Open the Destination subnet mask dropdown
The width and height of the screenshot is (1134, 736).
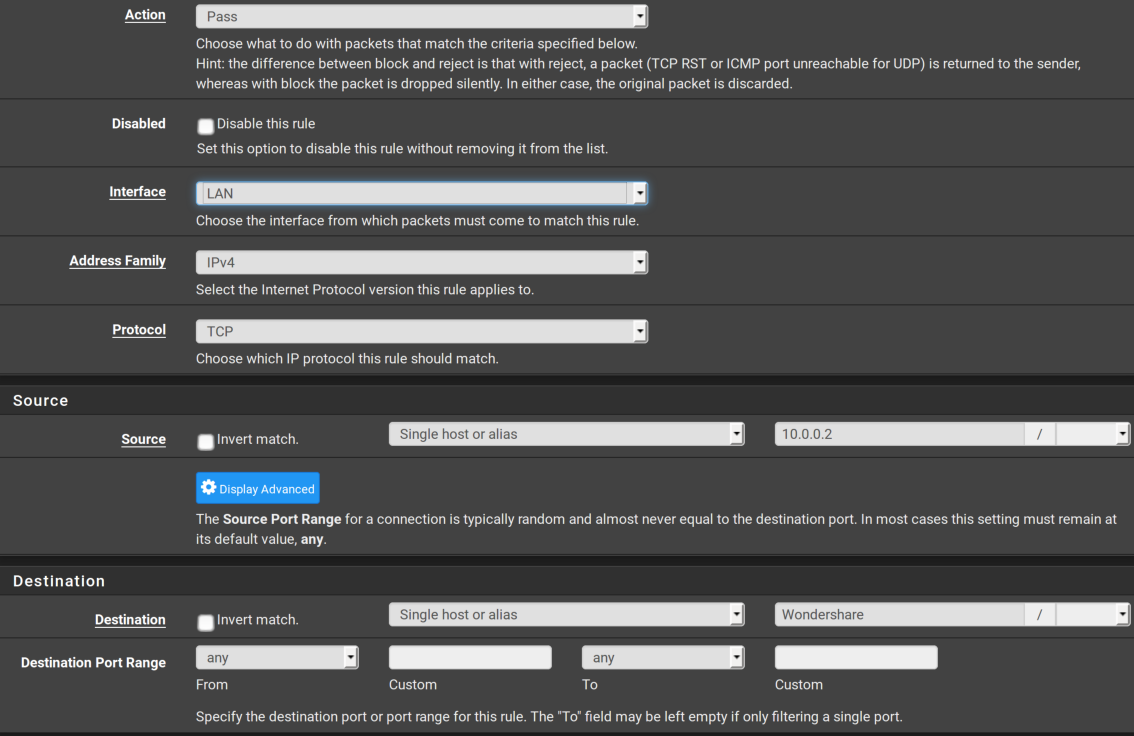click(1092, 614)
